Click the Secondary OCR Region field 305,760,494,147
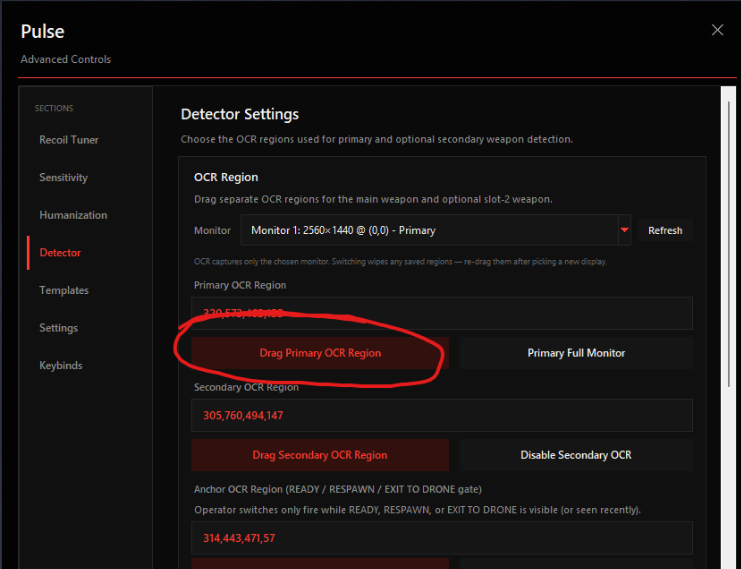This screenshot has width=741, height=569. click(442, 415)
